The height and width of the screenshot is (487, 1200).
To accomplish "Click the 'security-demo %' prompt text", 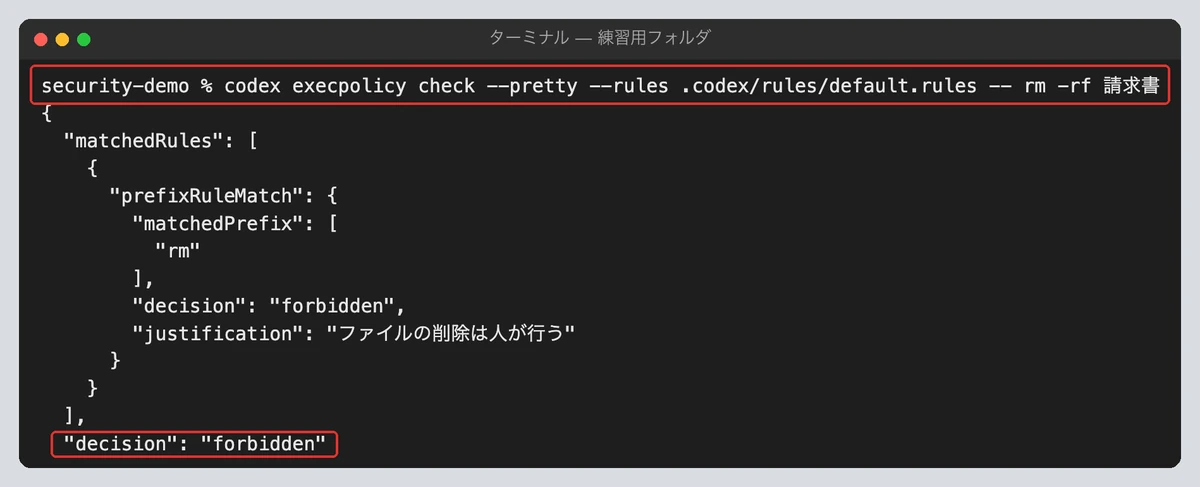I will (x=127, y=86).
